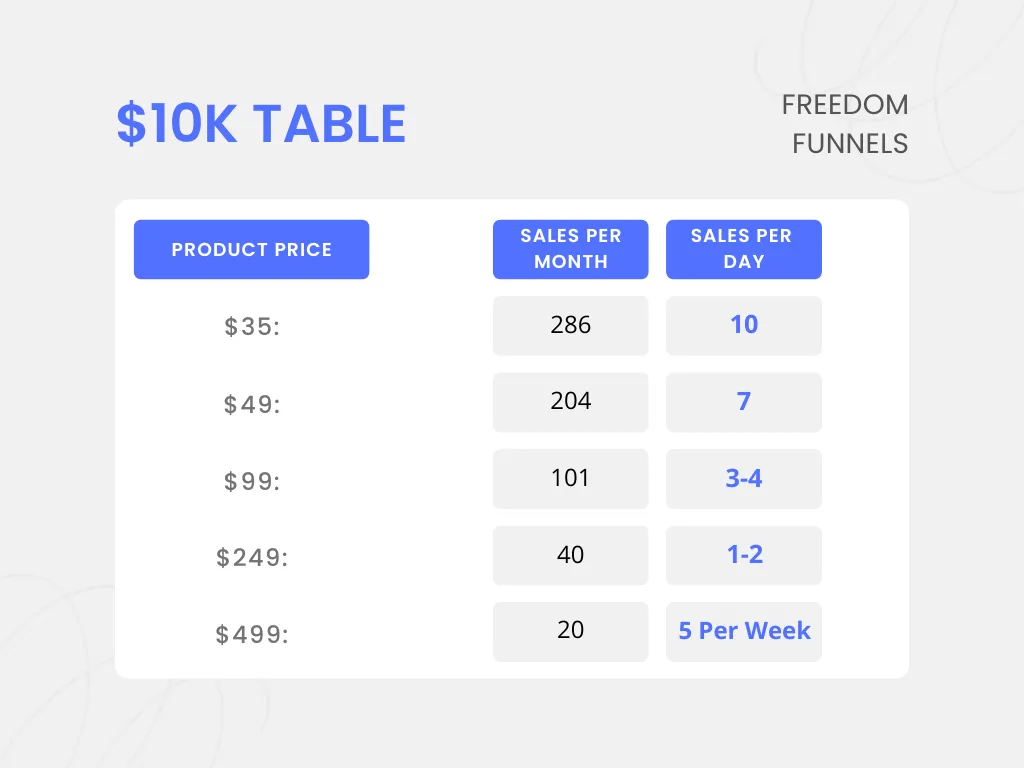Click the 204 monthly sales cell
Screen dimensions: 1024x768
tap(570, 402)
